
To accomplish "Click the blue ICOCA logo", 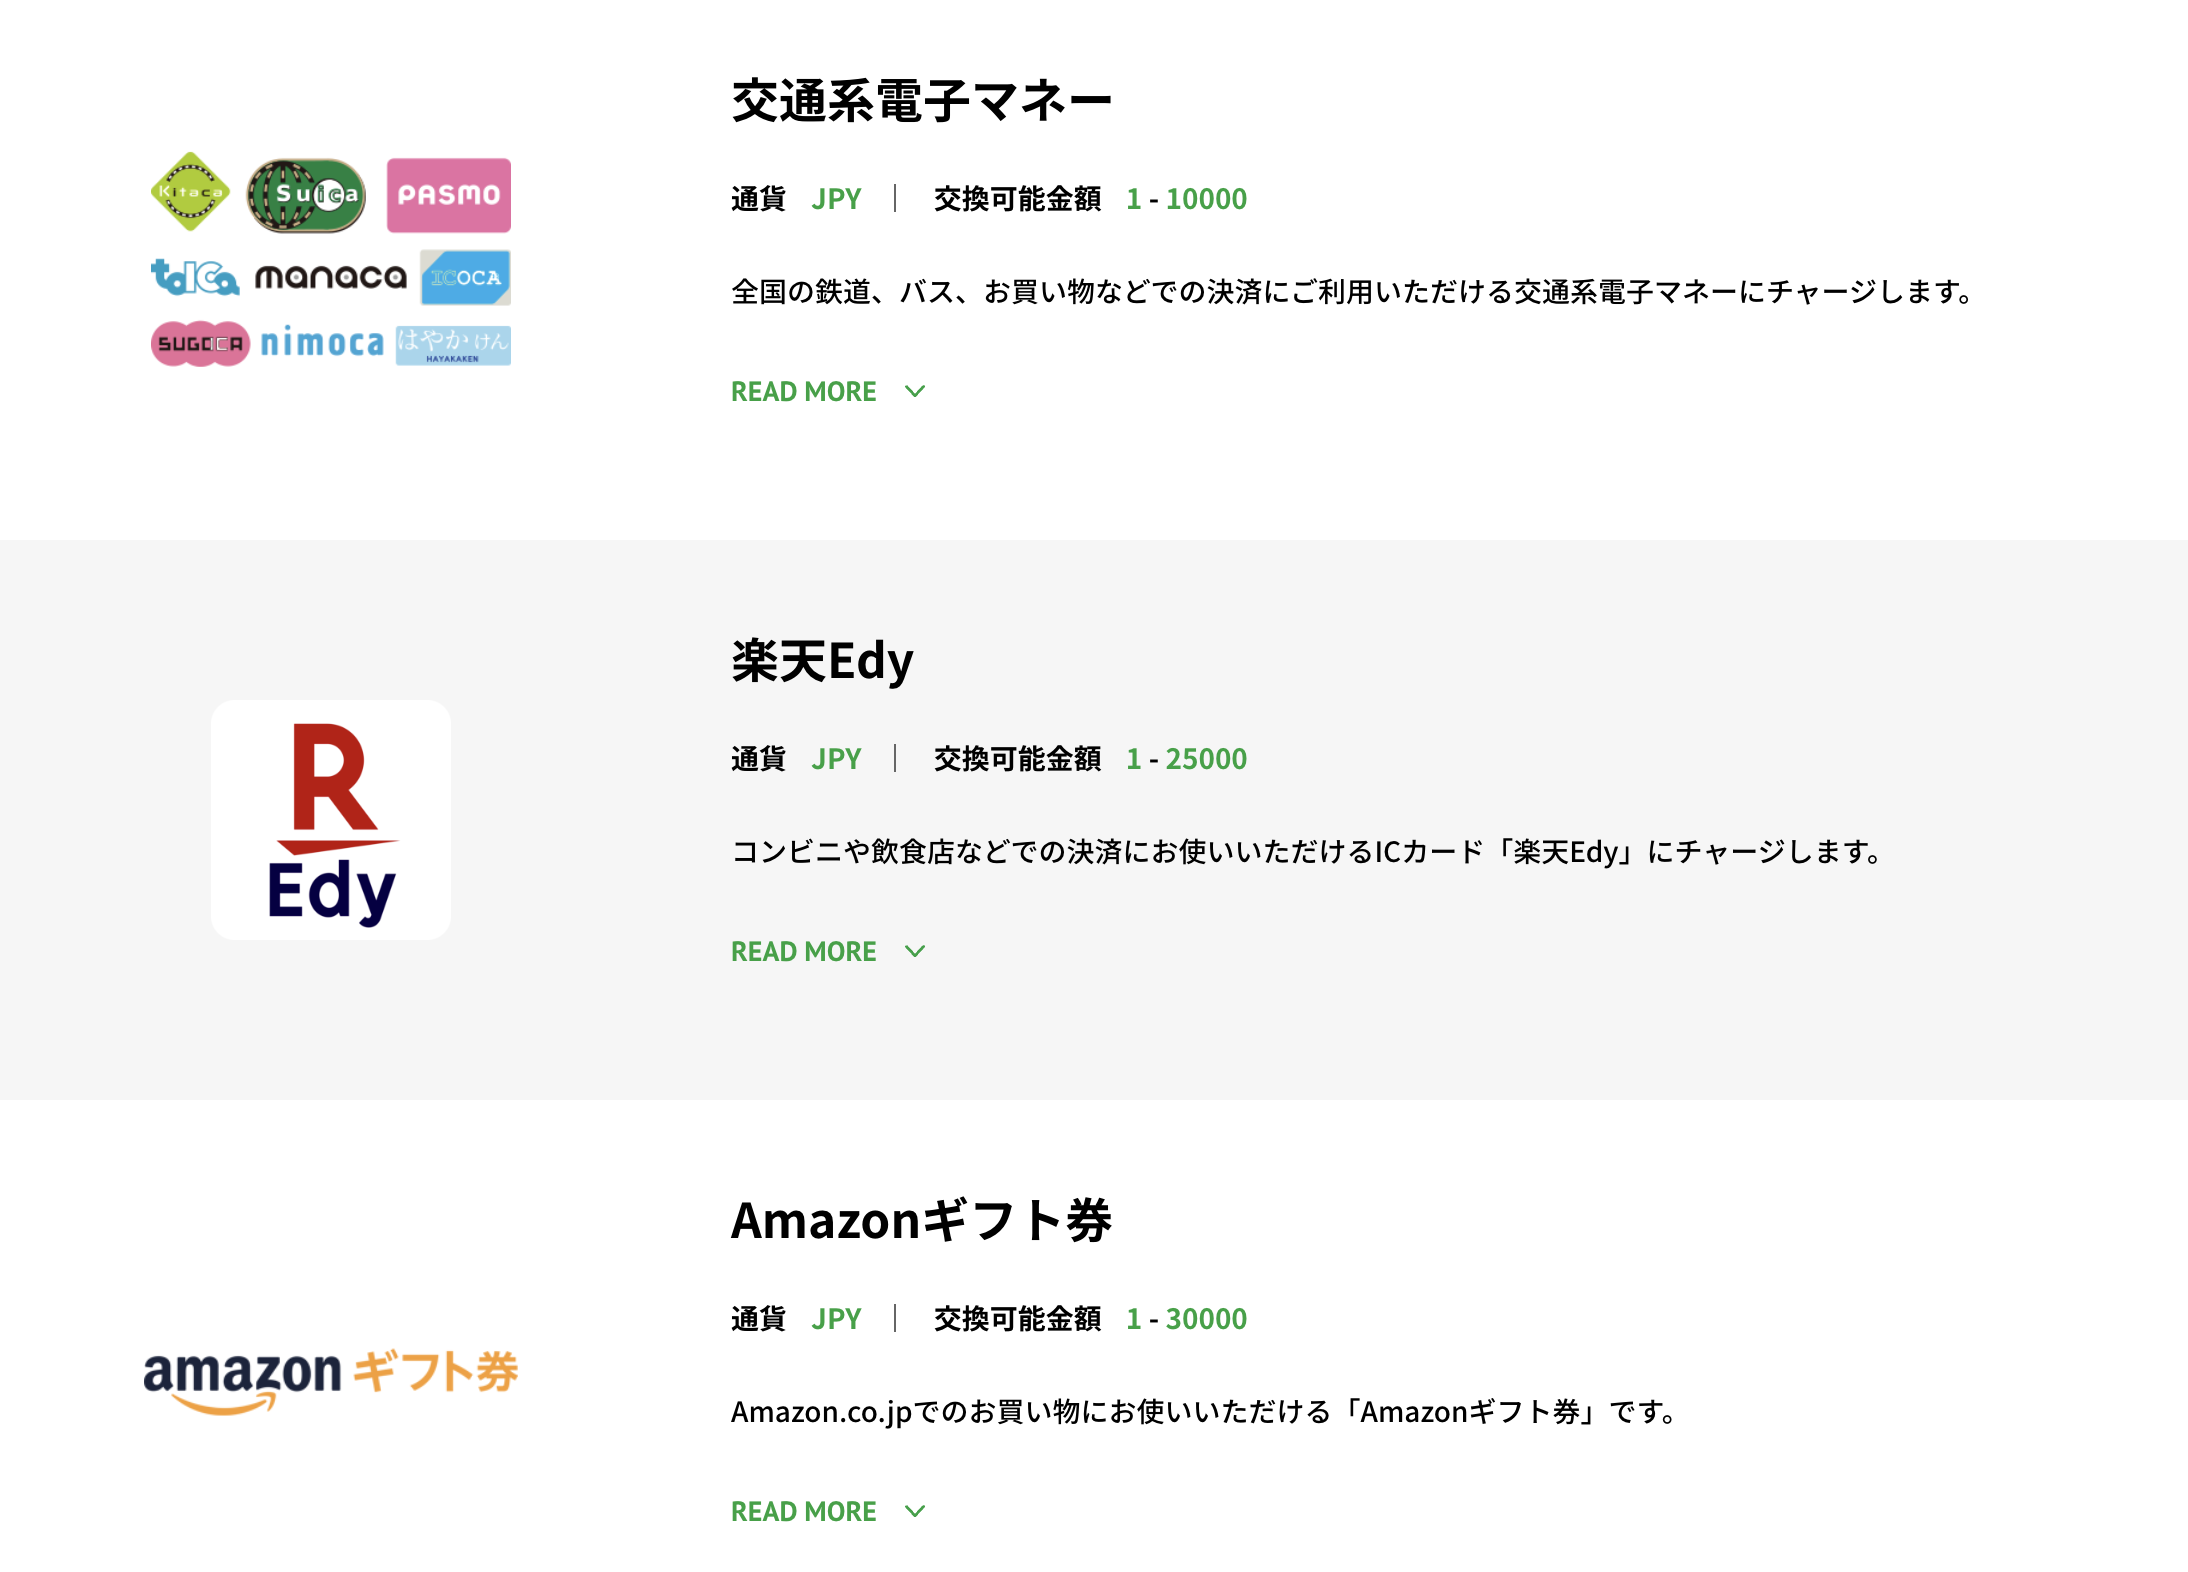I will [466, 277].
